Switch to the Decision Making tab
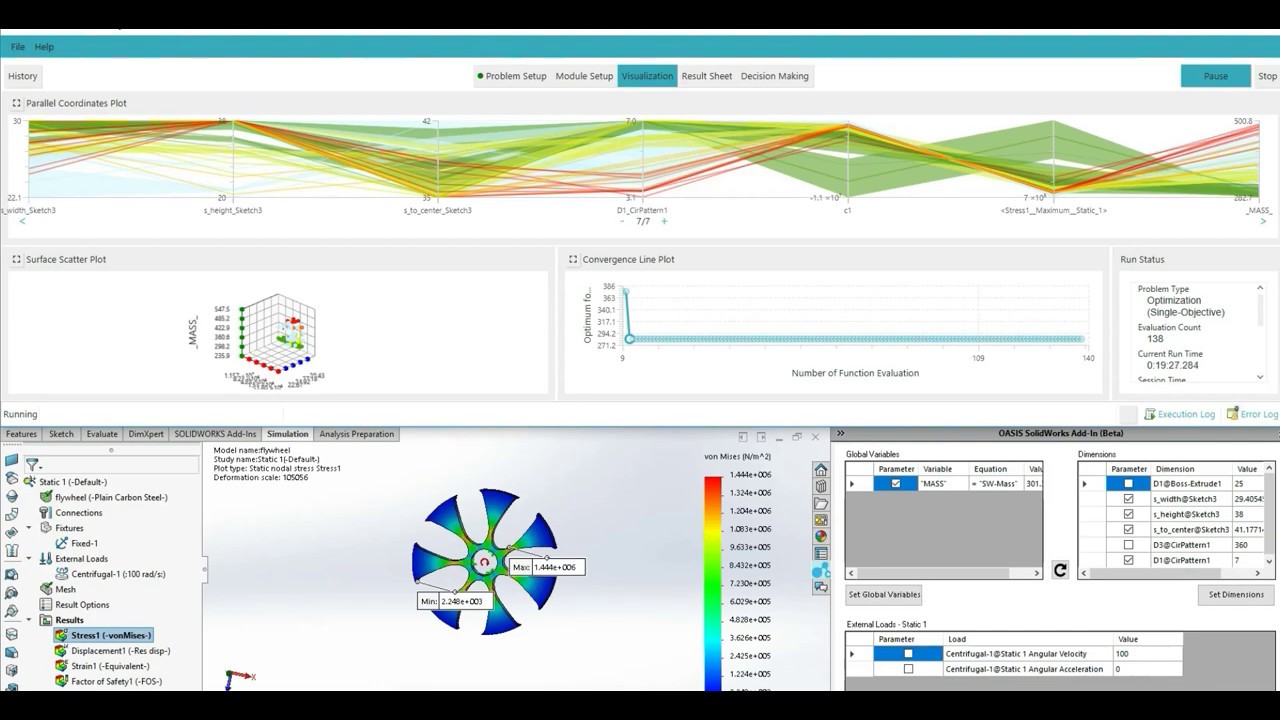Image resolution: width=1280 pixels, height=720 pixels. tap(775, 76)
